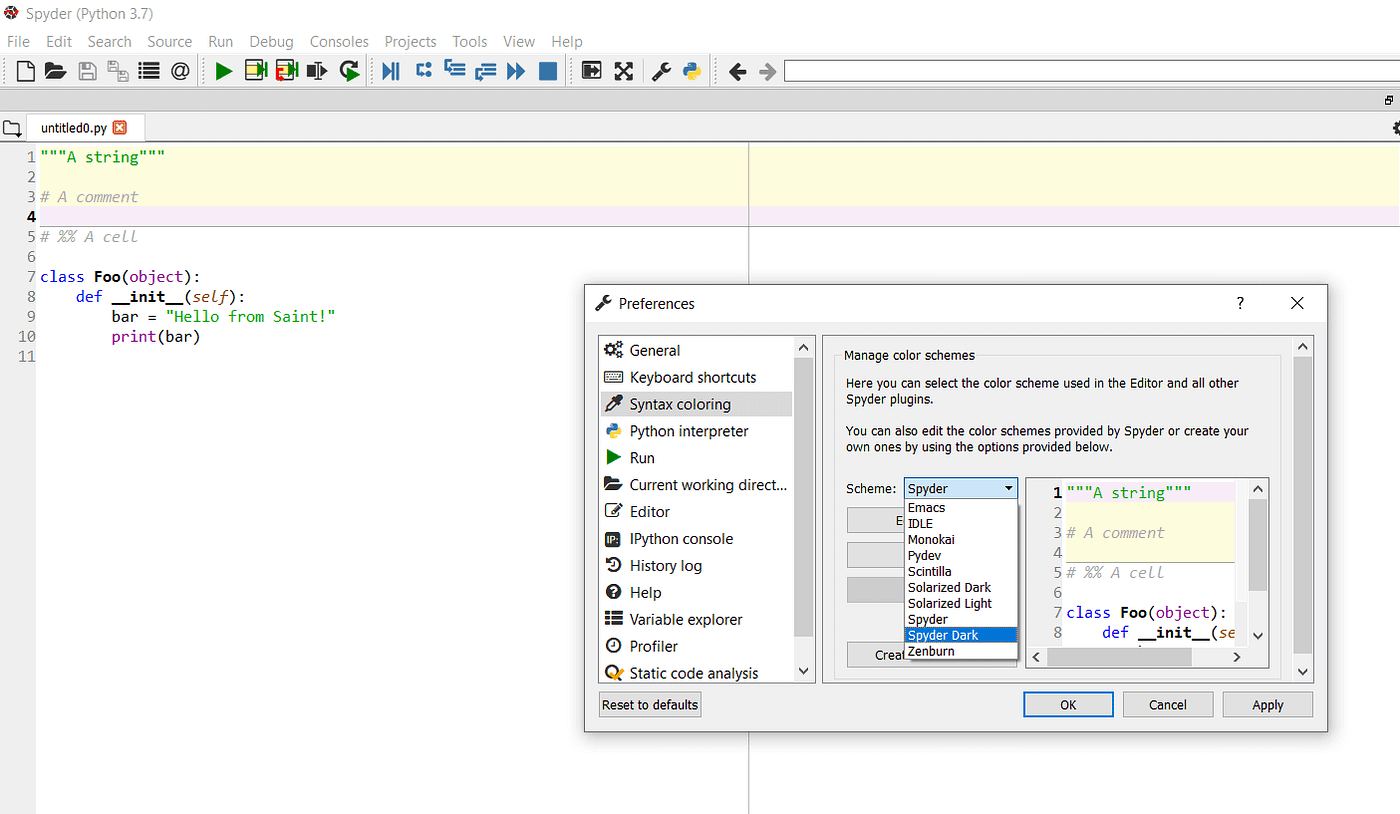
Task: Start debugging with the blue Debug file icon
Action: [391, 71]
